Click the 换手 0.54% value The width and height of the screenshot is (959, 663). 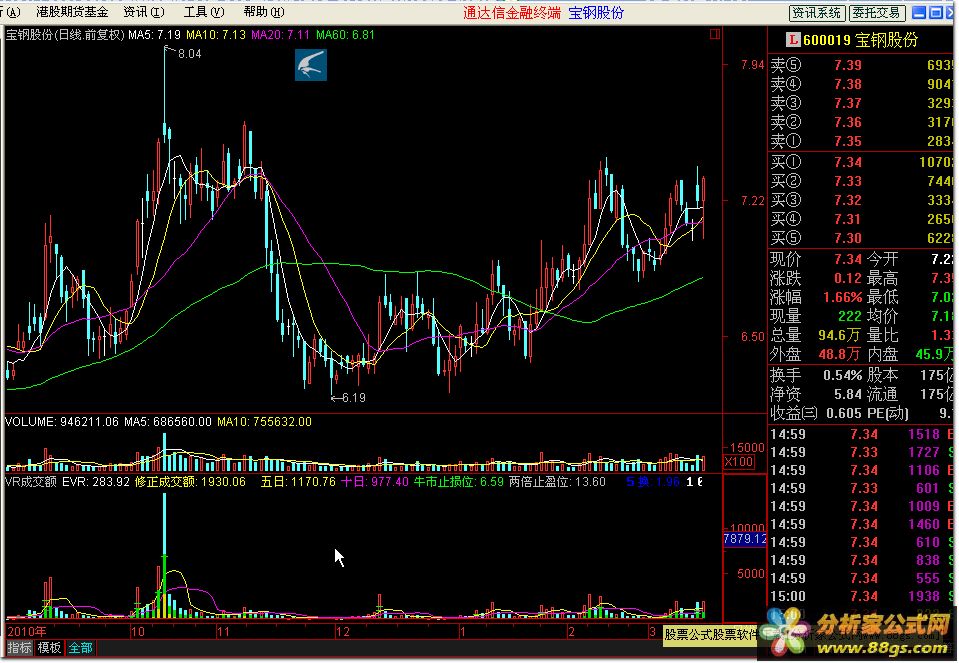pyautogui.click(x=842, y=375)
